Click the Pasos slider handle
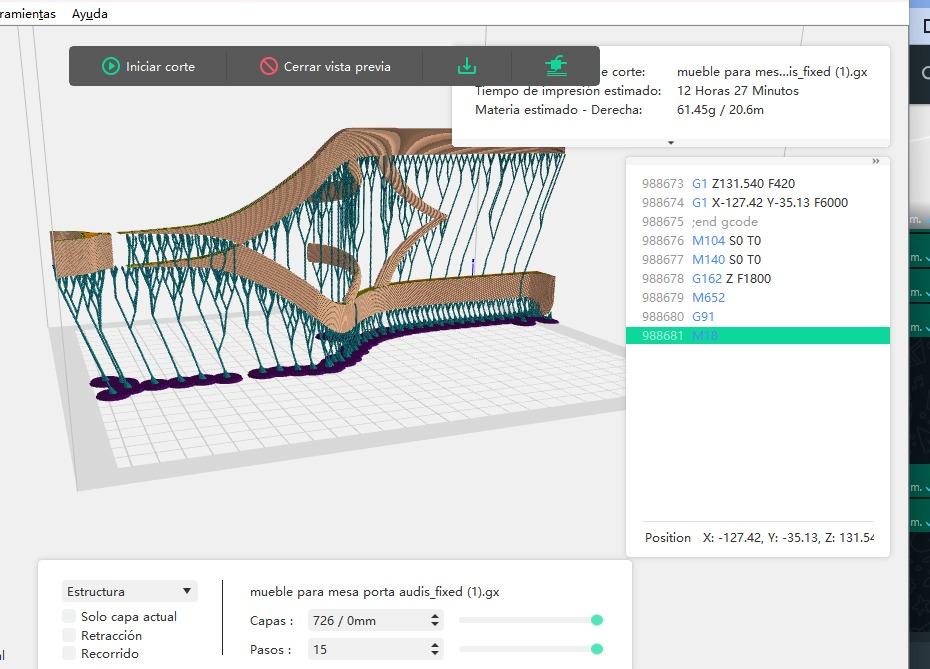Image resolution: width=930 pixels, height=669 pixels. pyautogui.click(x=597, y=649)
